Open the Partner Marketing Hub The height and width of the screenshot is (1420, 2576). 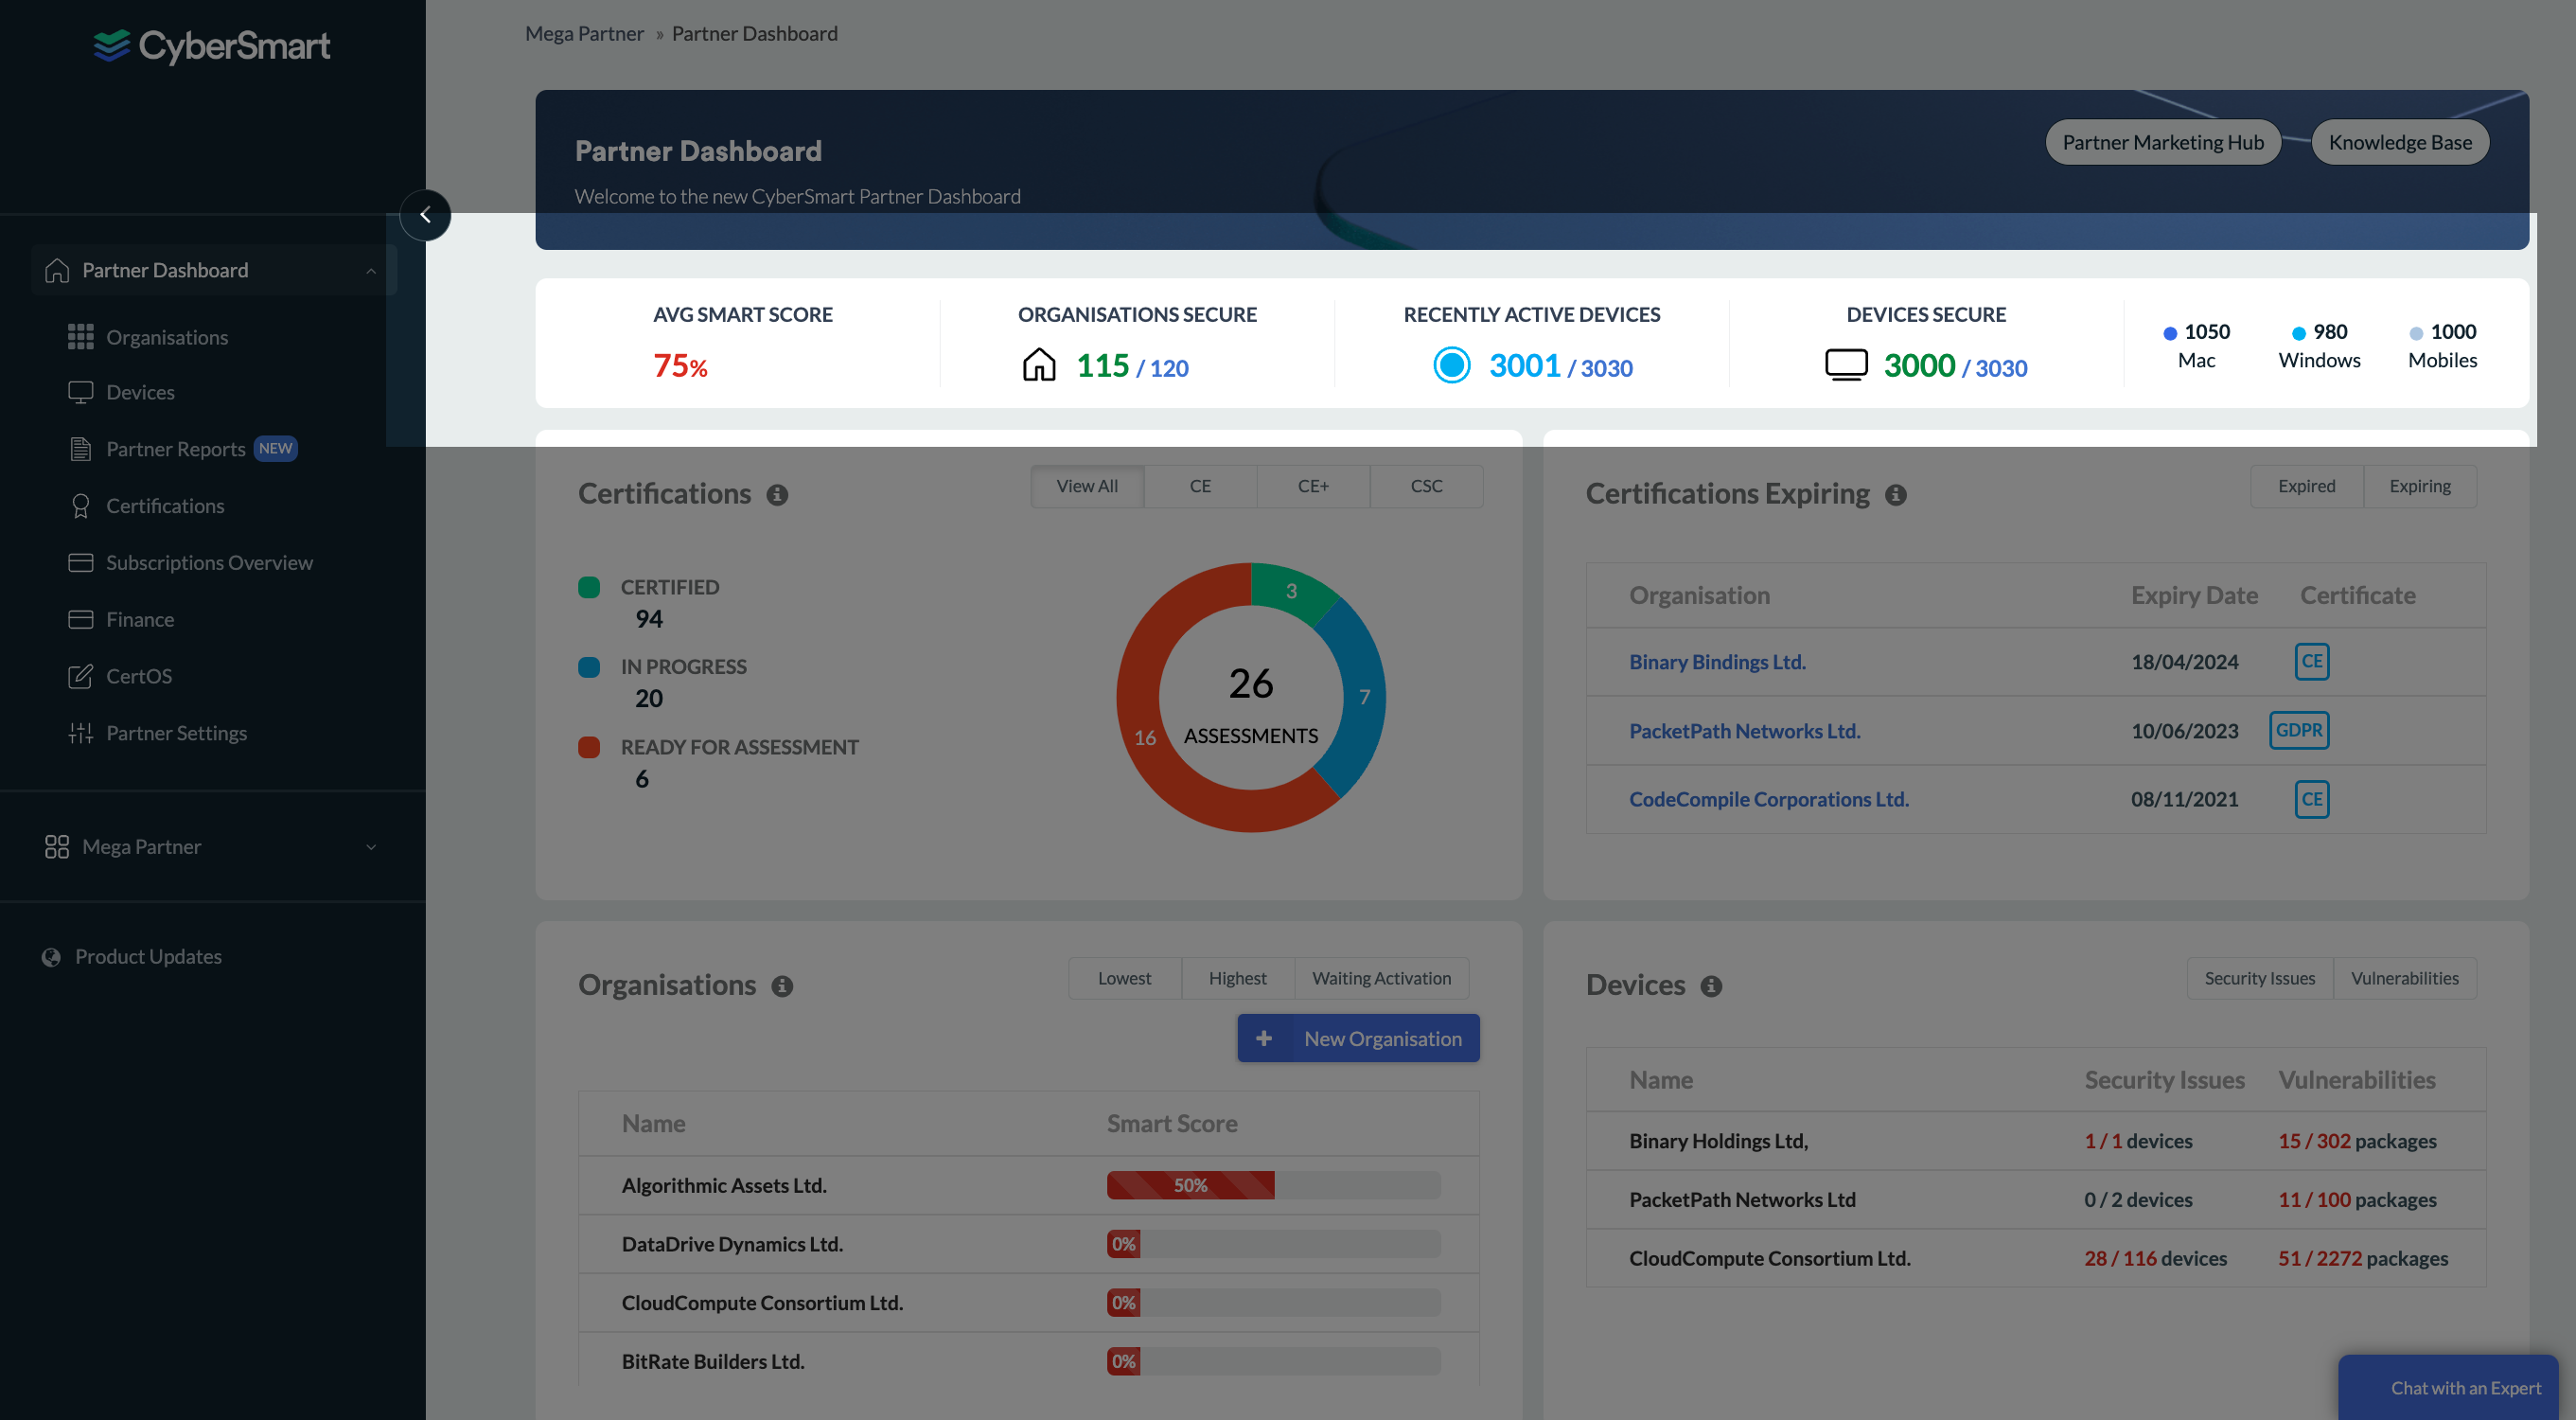click(x=2163, y=142)
